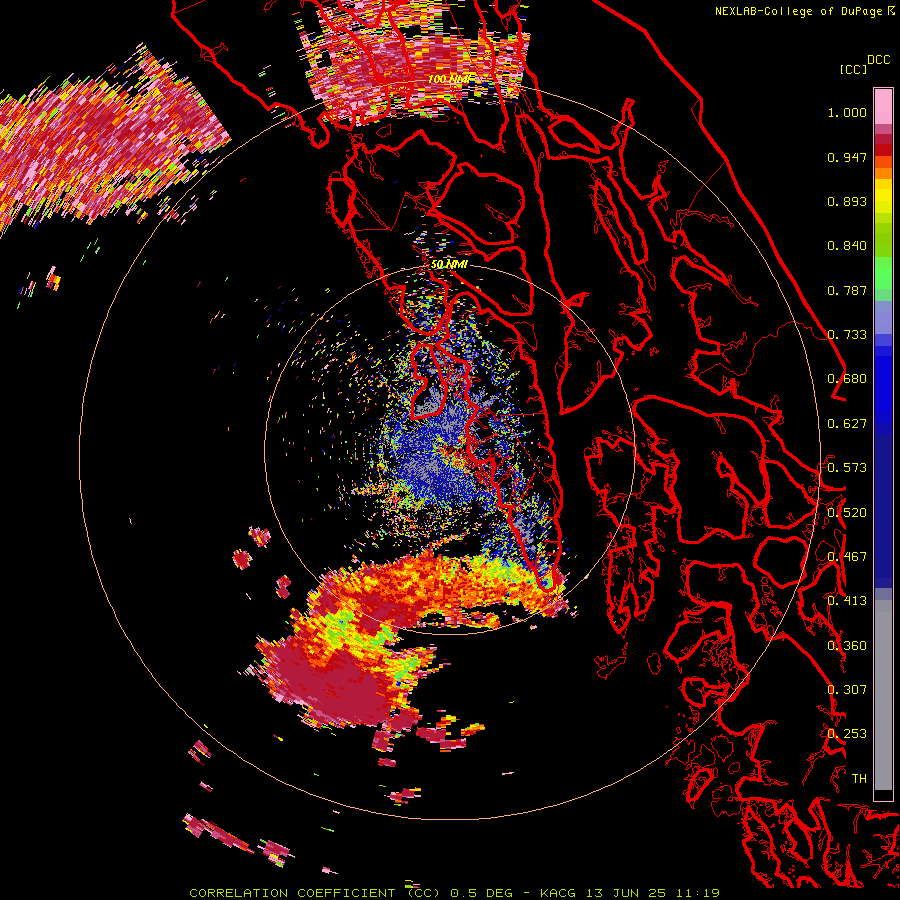Click the Correlation Coefficient caption at the bottom

454,893
